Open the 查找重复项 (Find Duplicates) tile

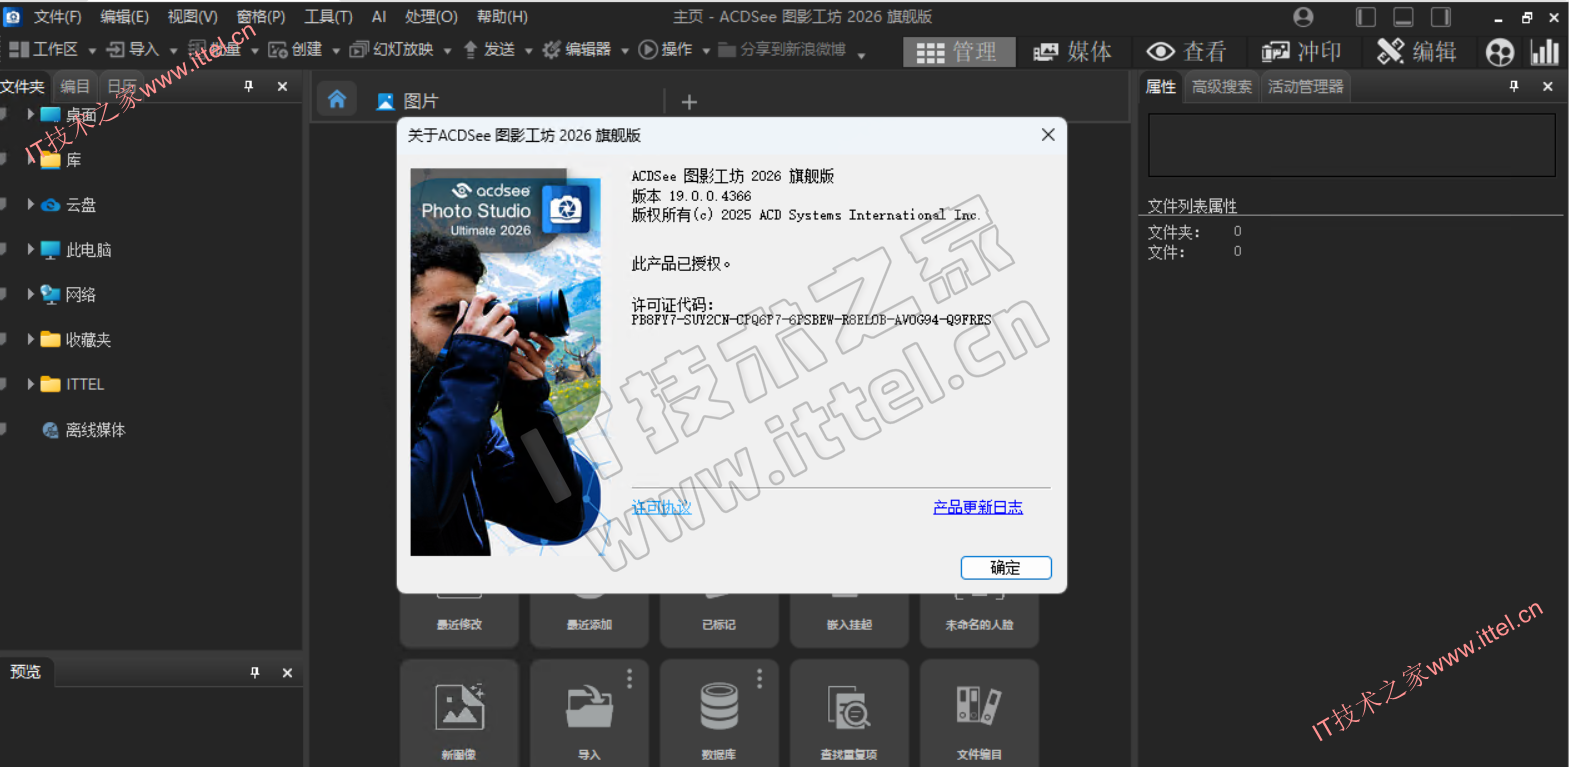tap(849, 708)
